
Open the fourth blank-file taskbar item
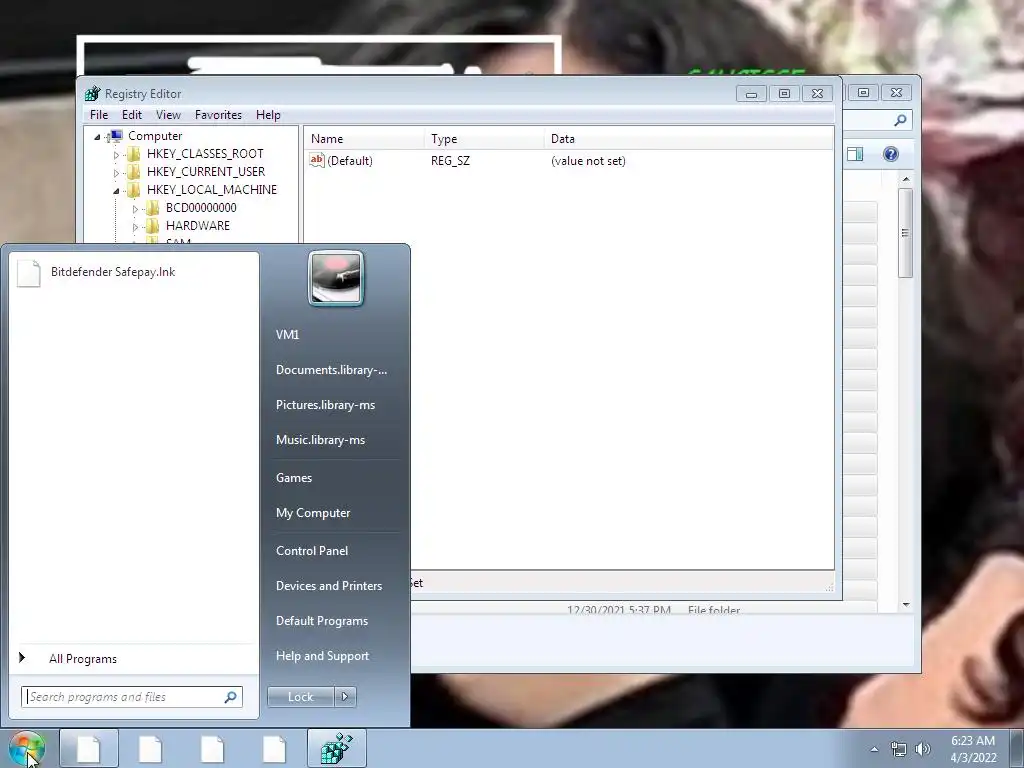pos(274,748)
